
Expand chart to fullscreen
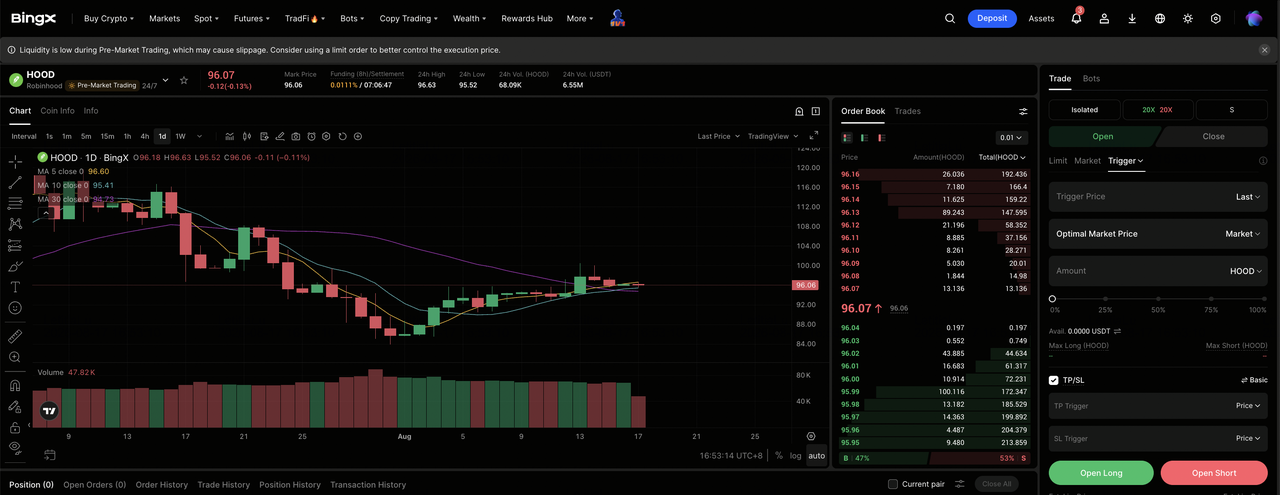[x=816, y=136]
